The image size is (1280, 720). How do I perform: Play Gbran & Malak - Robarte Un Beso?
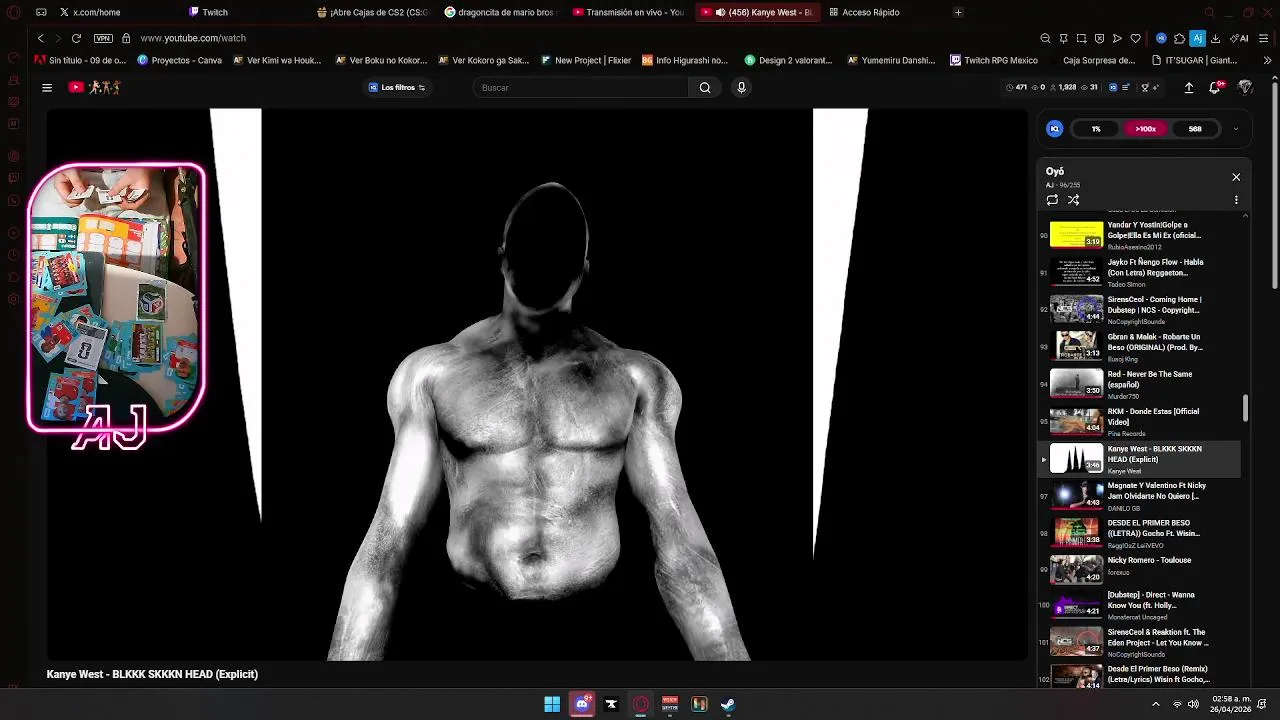coord(1139,347)
